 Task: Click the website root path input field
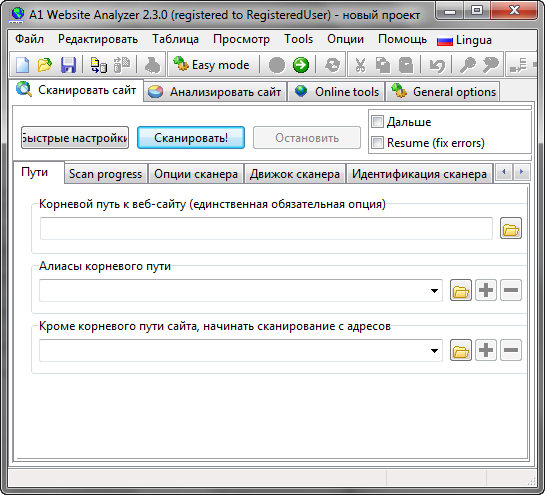[x=266, y=228]
